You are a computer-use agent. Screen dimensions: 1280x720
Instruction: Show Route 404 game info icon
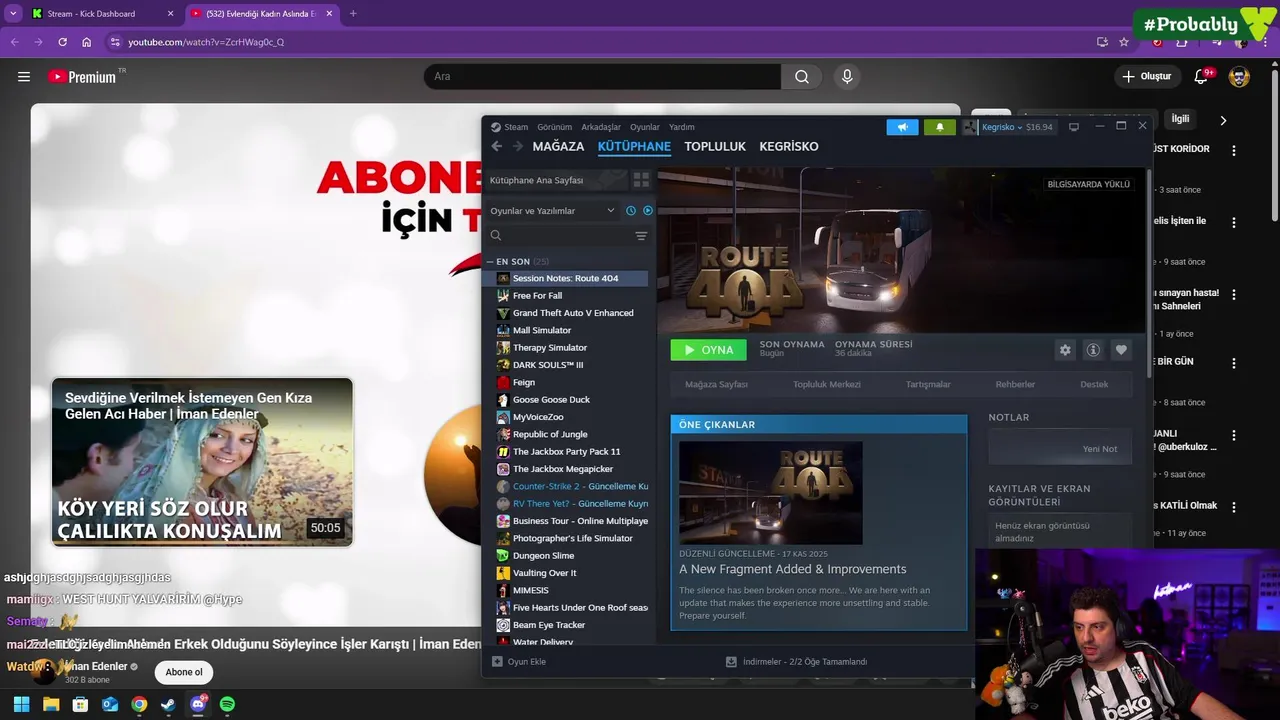click(x=1093, y=350)
